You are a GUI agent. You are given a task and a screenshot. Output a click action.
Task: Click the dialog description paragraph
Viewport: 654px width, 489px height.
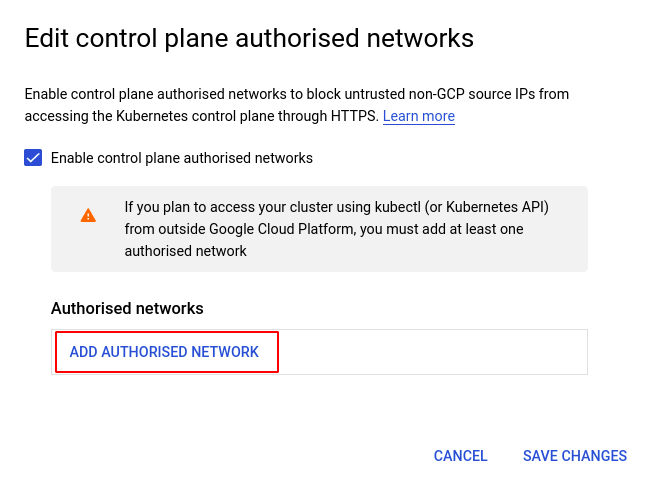pyautogui.click(x=296, y=105)
